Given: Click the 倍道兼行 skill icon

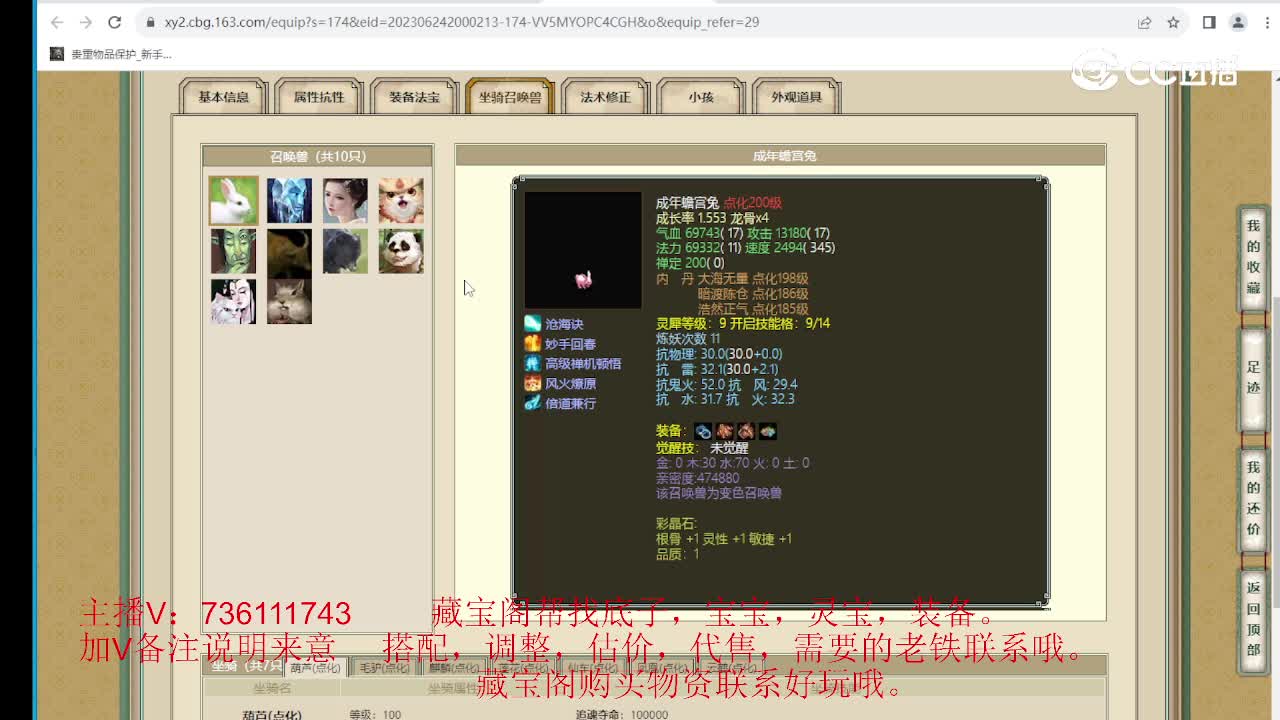Looking at the screenshot, I should pos(533,403).
